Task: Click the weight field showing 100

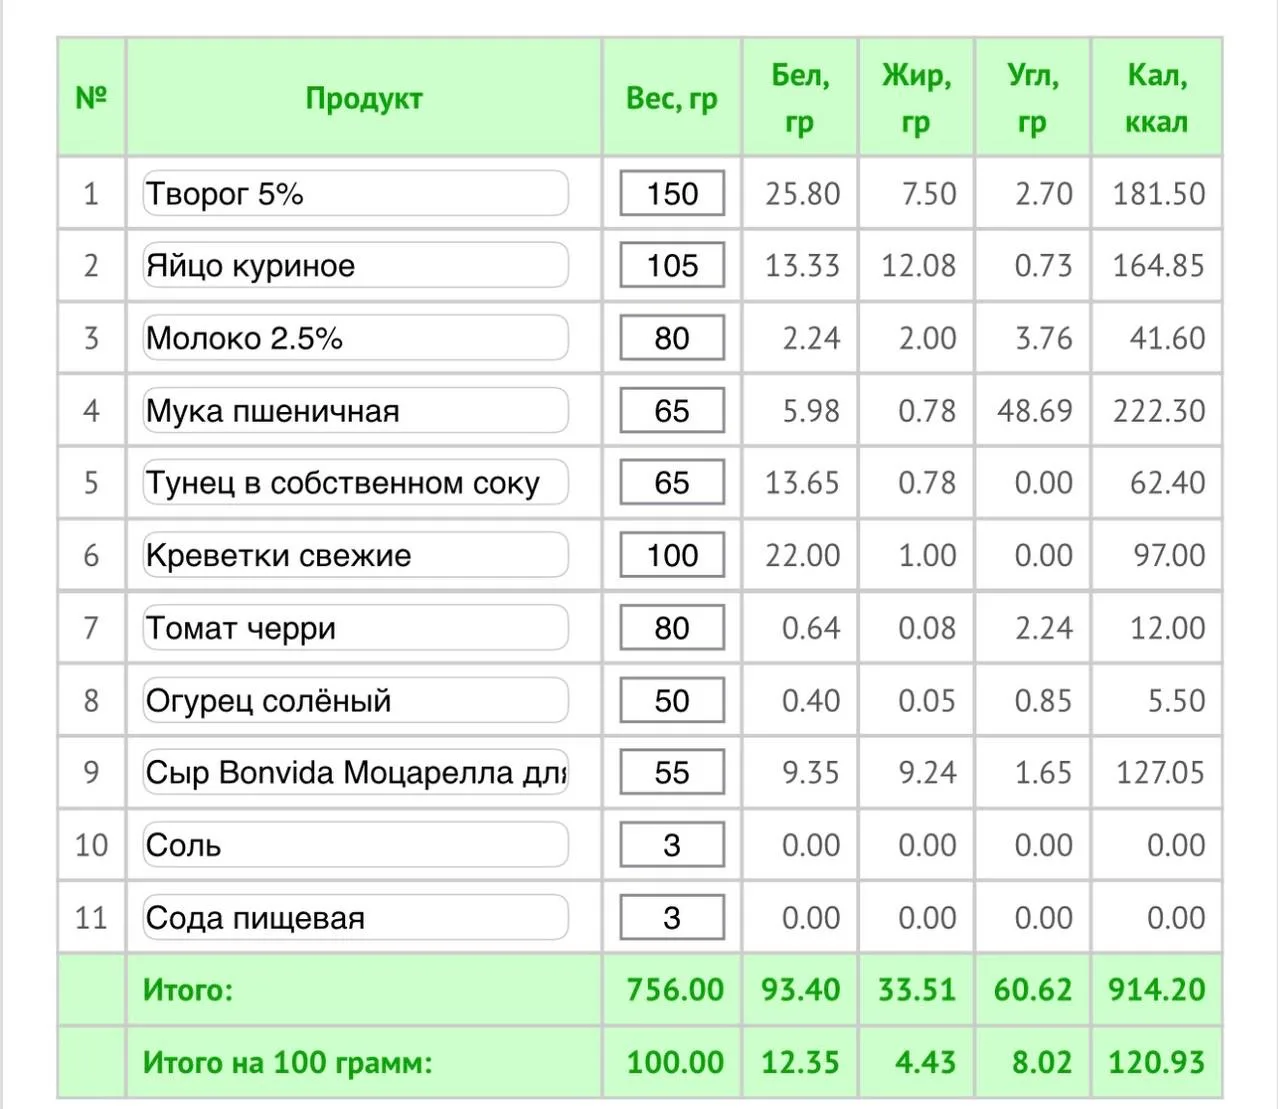Action: [672, 555]
